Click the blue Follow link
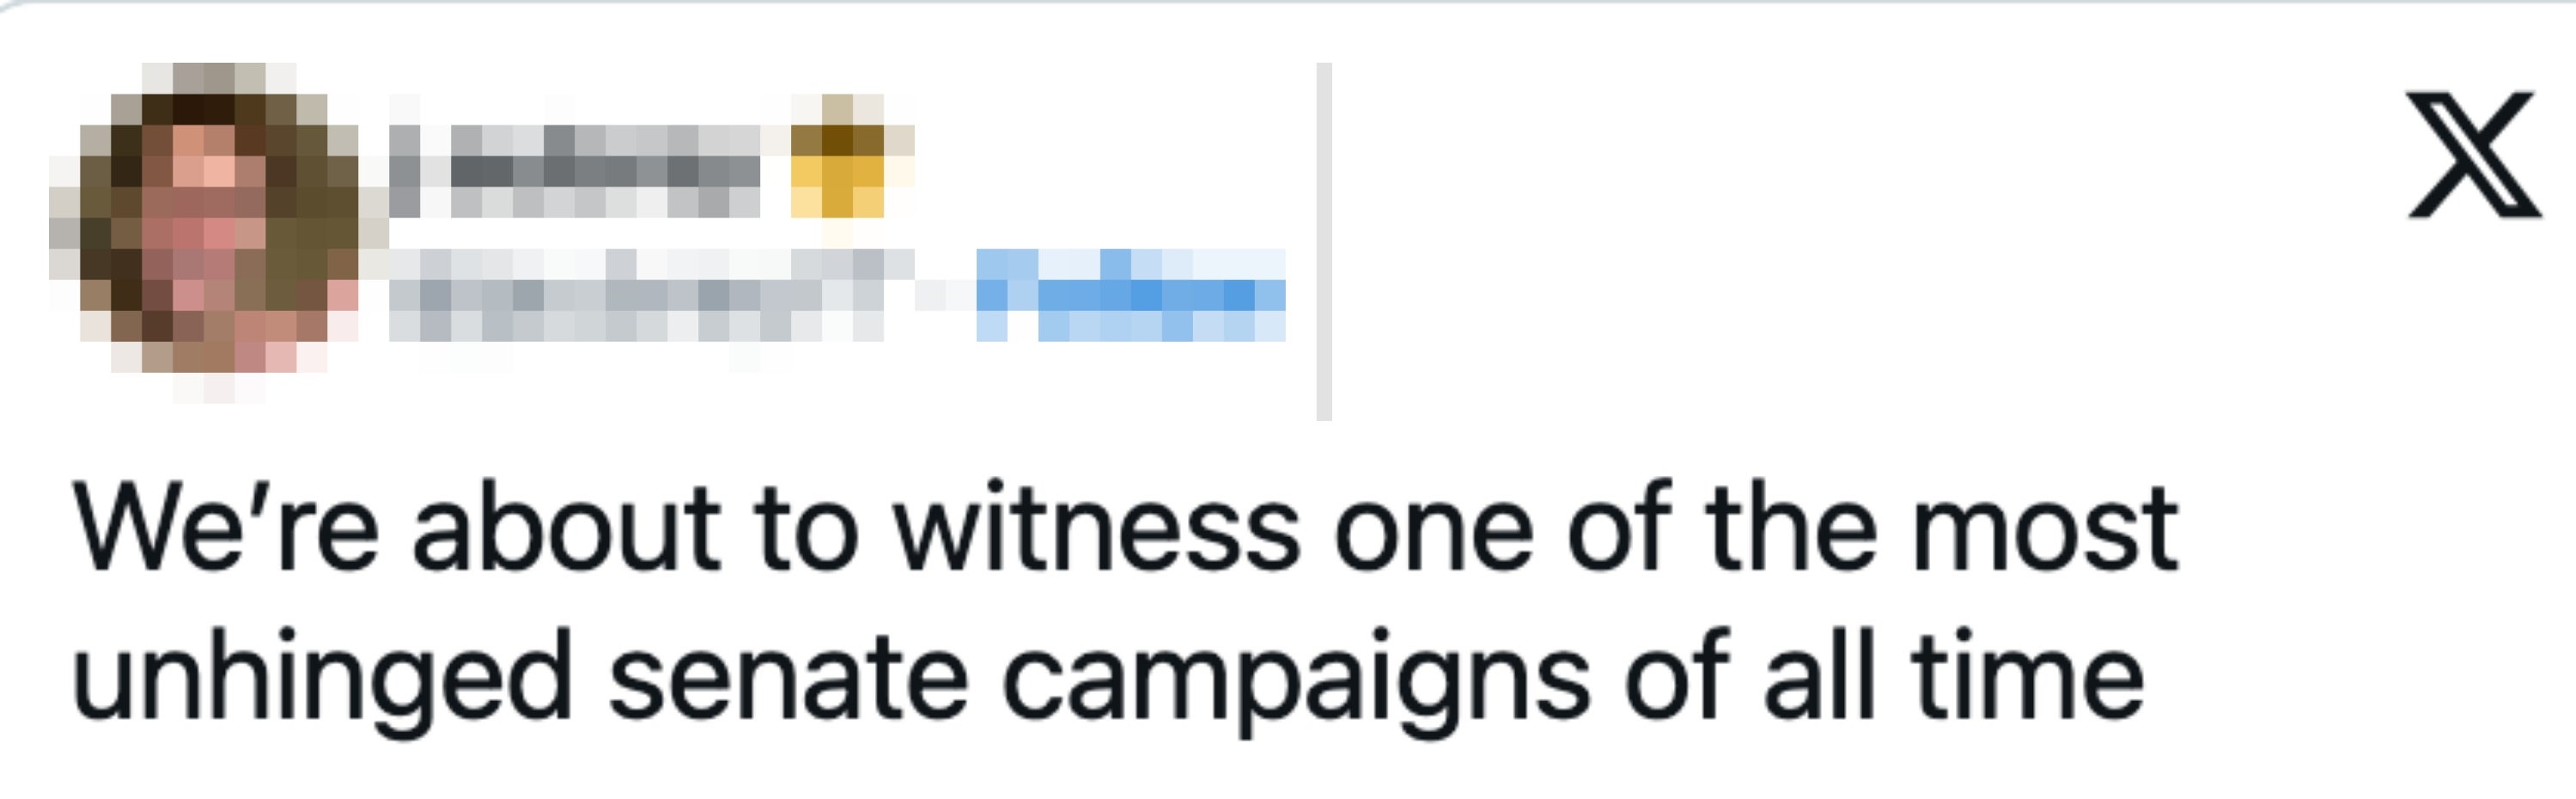 tap(1130, 295)
